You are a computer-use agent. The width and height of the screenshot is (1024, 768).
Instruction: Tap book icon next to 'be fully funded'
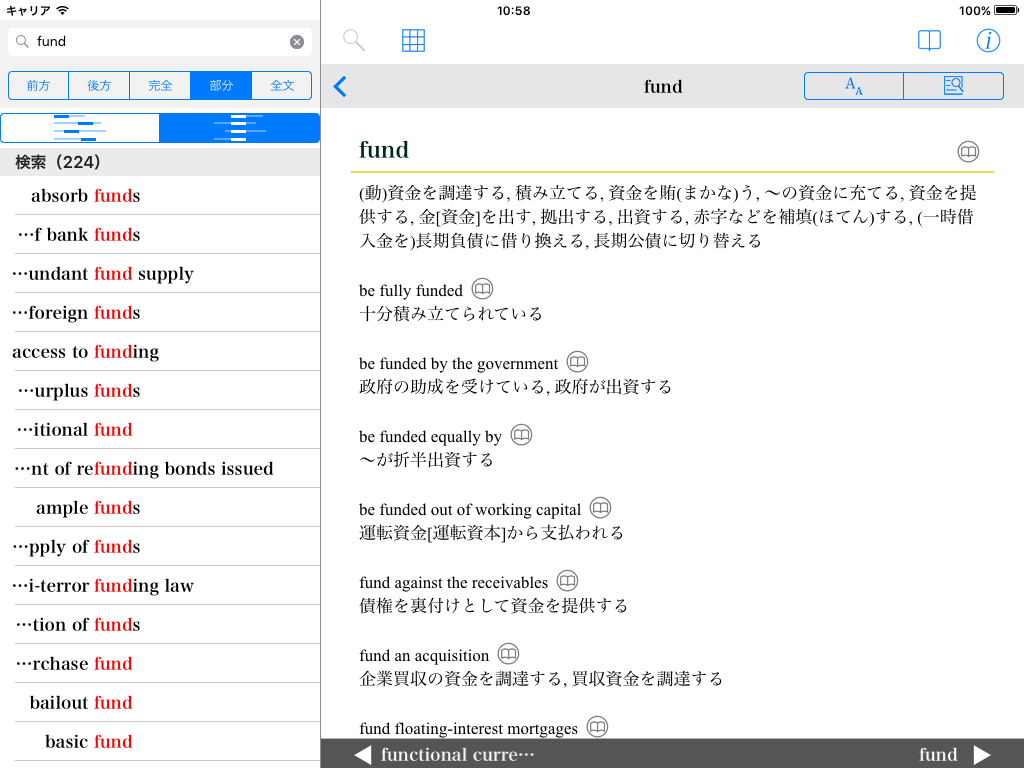point(482,289)
